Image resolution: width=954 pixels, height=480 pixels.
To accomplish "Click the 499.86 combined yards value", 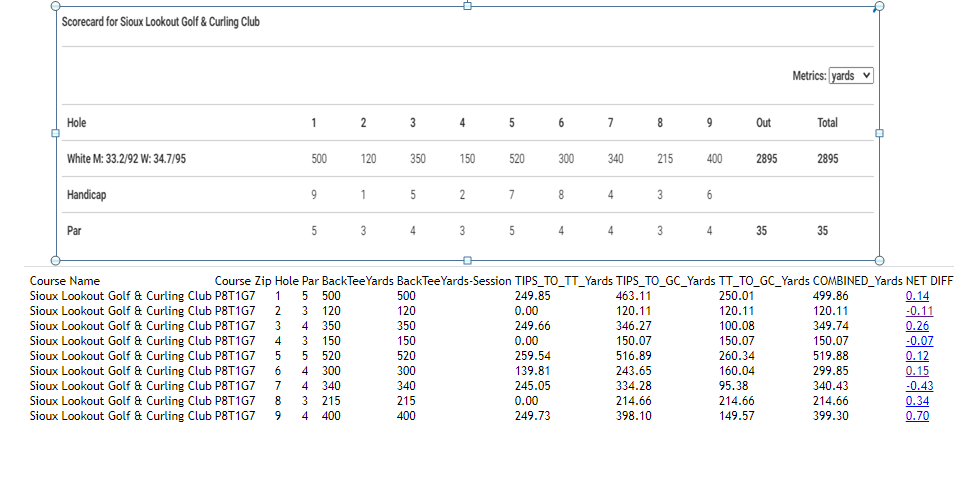I will click(830, 296).
